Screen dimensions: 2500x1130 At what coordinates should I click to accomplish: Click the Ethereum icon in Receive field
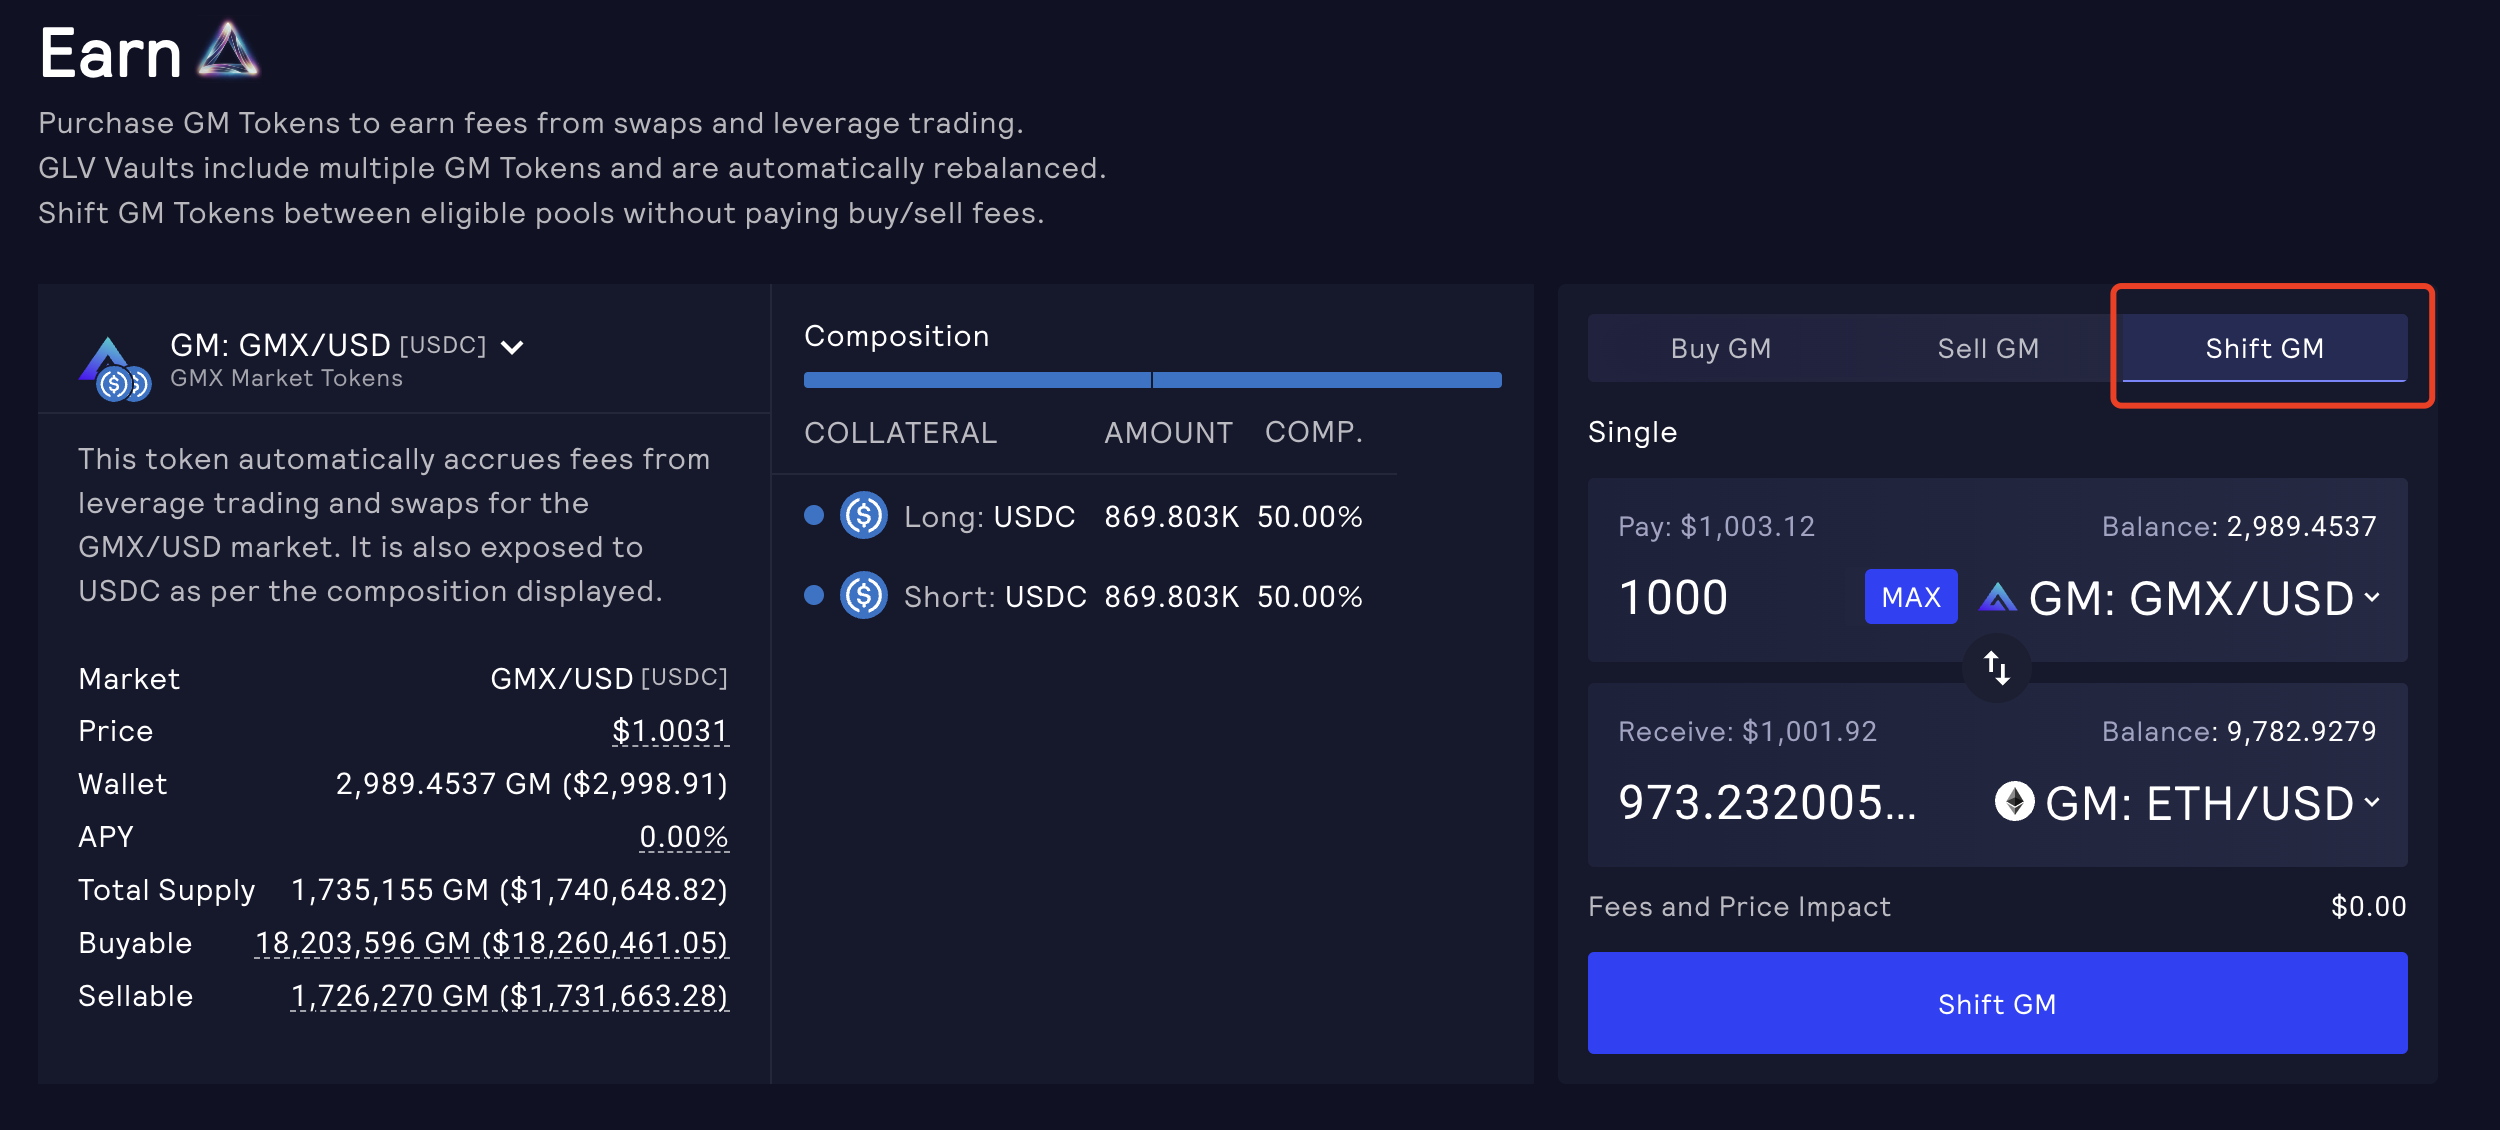pos(2014,802)
